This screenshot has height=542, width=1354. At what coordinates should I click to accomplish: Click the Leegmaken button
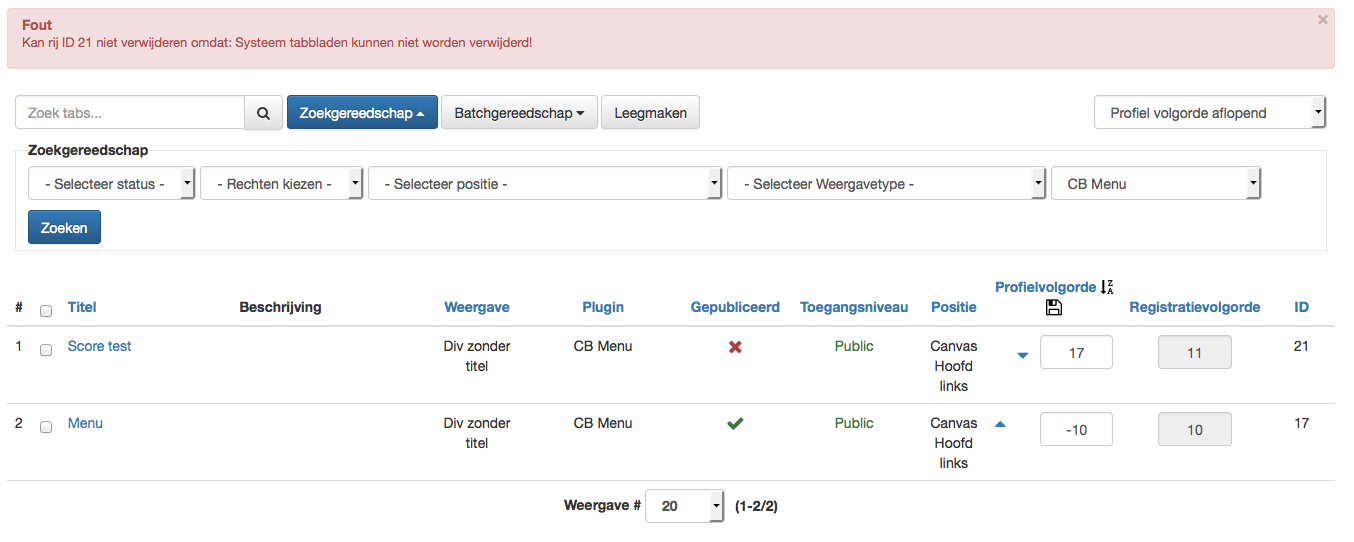[x=650, y=113]
